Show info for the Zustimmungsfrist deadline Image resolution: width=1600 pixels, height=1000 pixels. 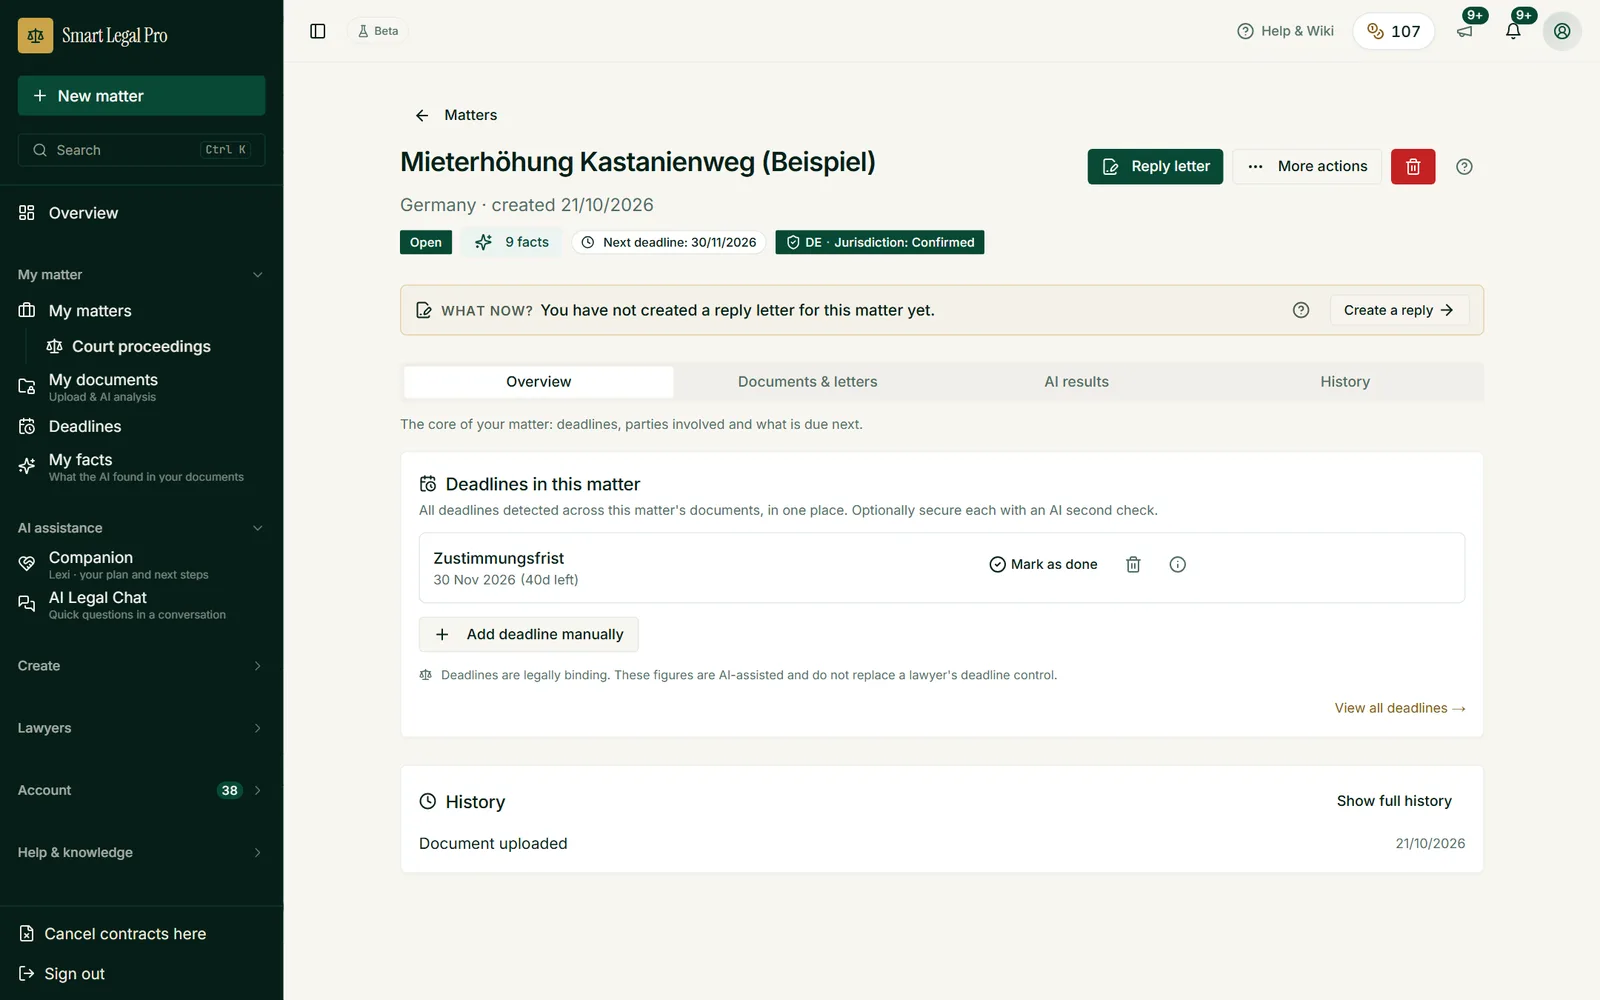click(1178, 564)
